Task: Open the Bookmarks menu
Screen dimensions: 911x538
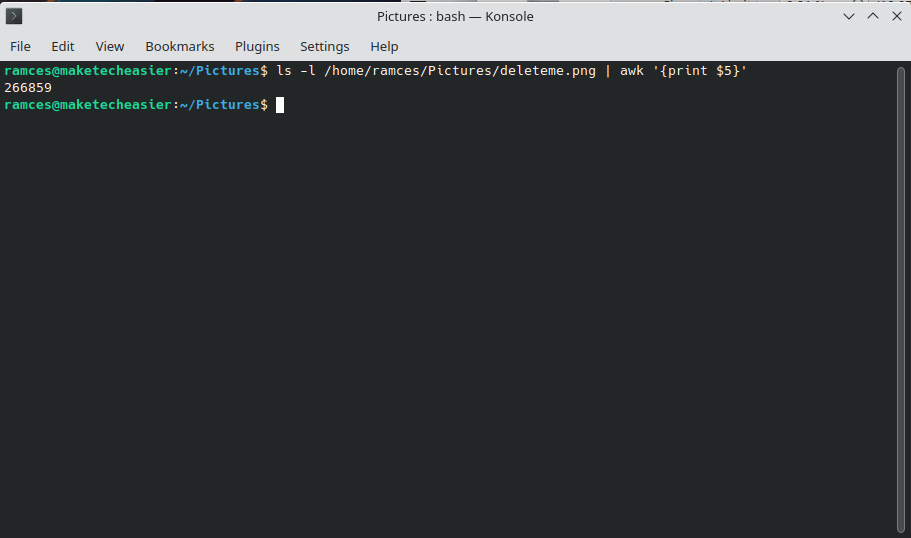Action: pyautogui.click(x=180, y=46)
